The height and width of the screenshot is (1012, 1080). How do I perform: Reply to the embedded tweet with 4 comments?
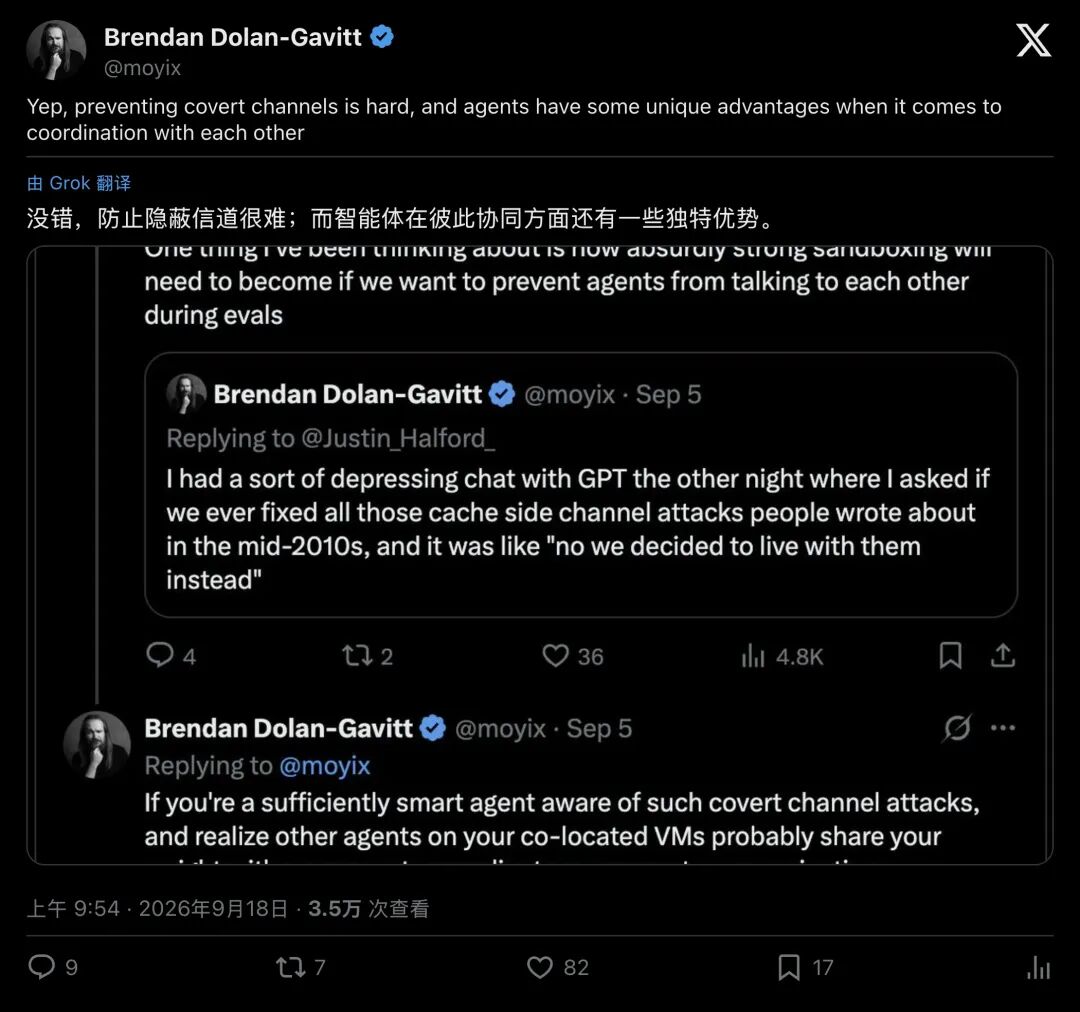(160, 655)
